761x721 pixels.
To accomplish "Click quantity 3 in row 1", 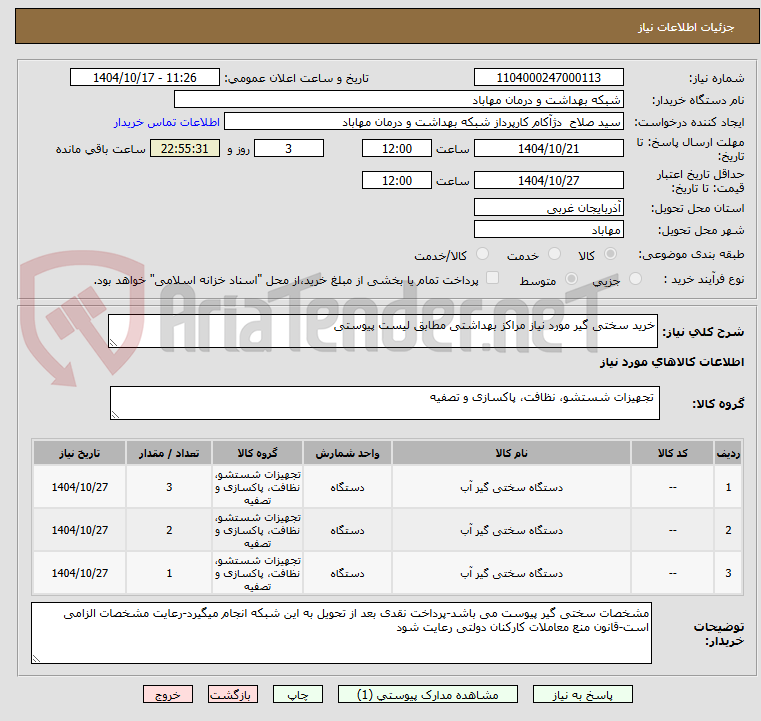I will click(169, 487).
